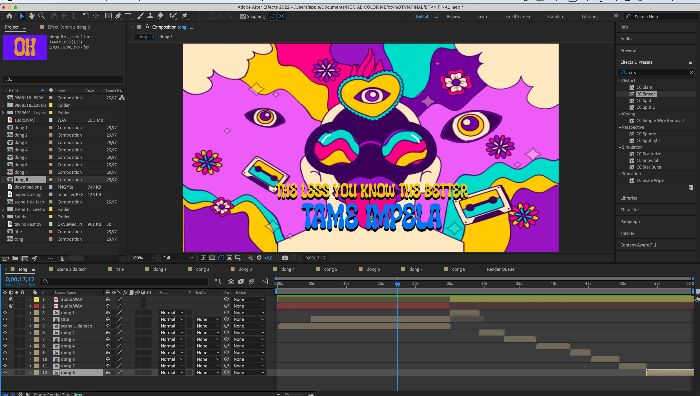Viewport: 700px width, 396px height.
Task: Collapse the Perspective effects category
Action: [621, 127]
